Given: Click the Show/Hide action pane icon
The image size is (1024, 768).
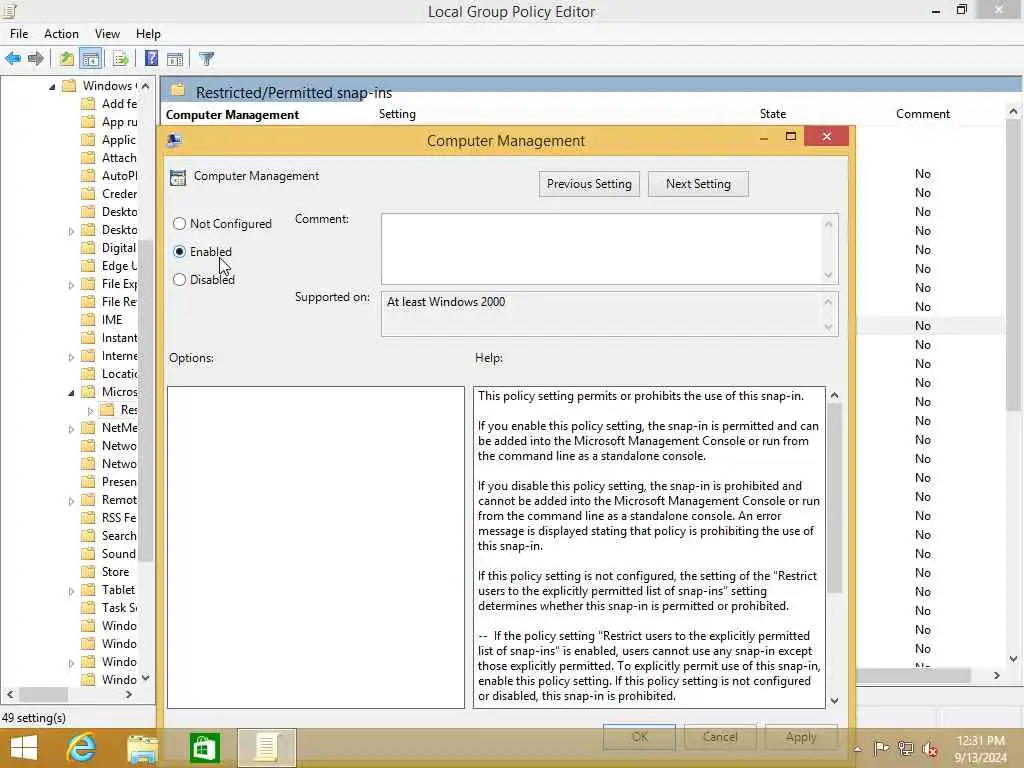Looking at the screenshot, I should 175,59.
